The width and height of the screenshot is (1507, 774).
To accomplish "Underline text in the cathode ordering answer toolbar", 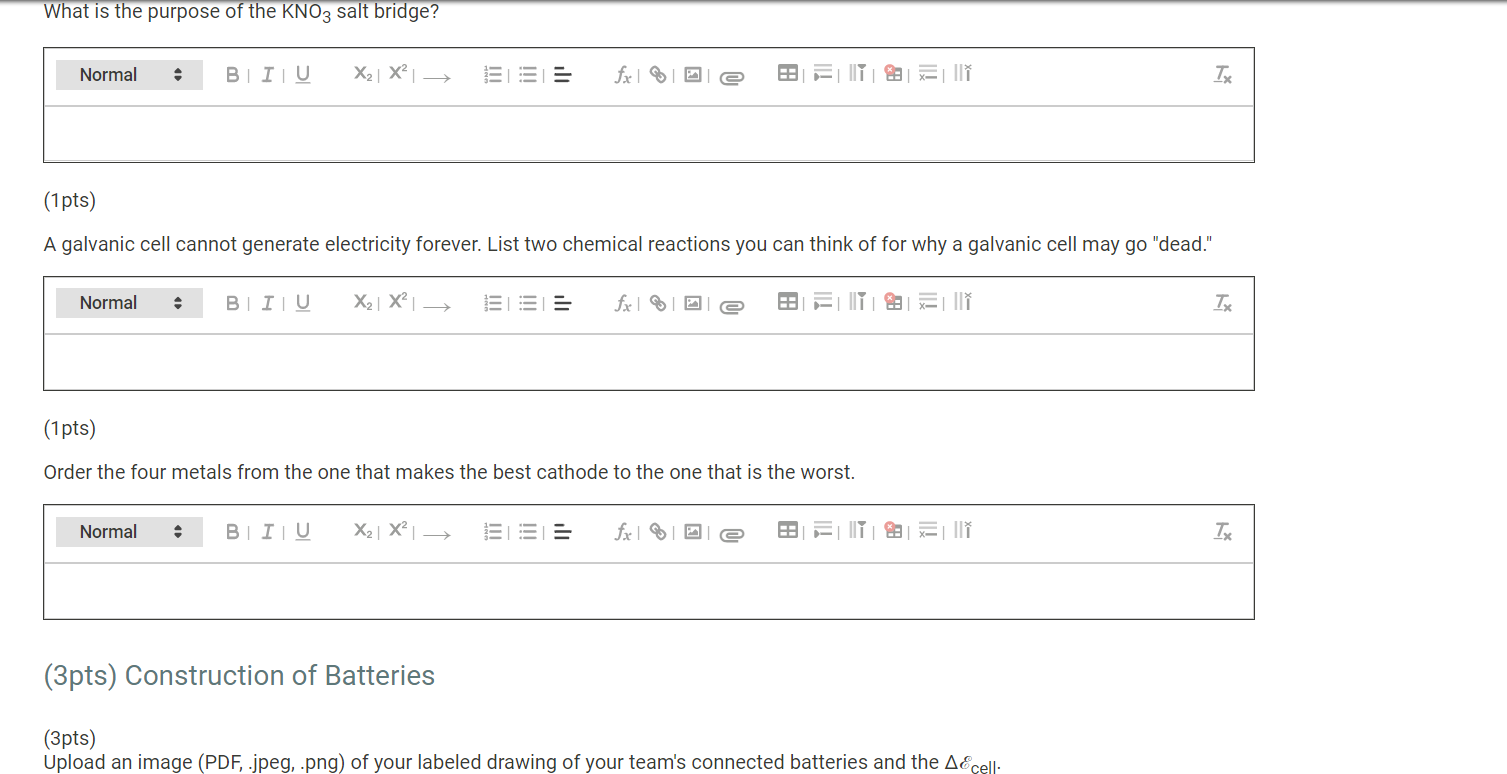I will point(302,532).
